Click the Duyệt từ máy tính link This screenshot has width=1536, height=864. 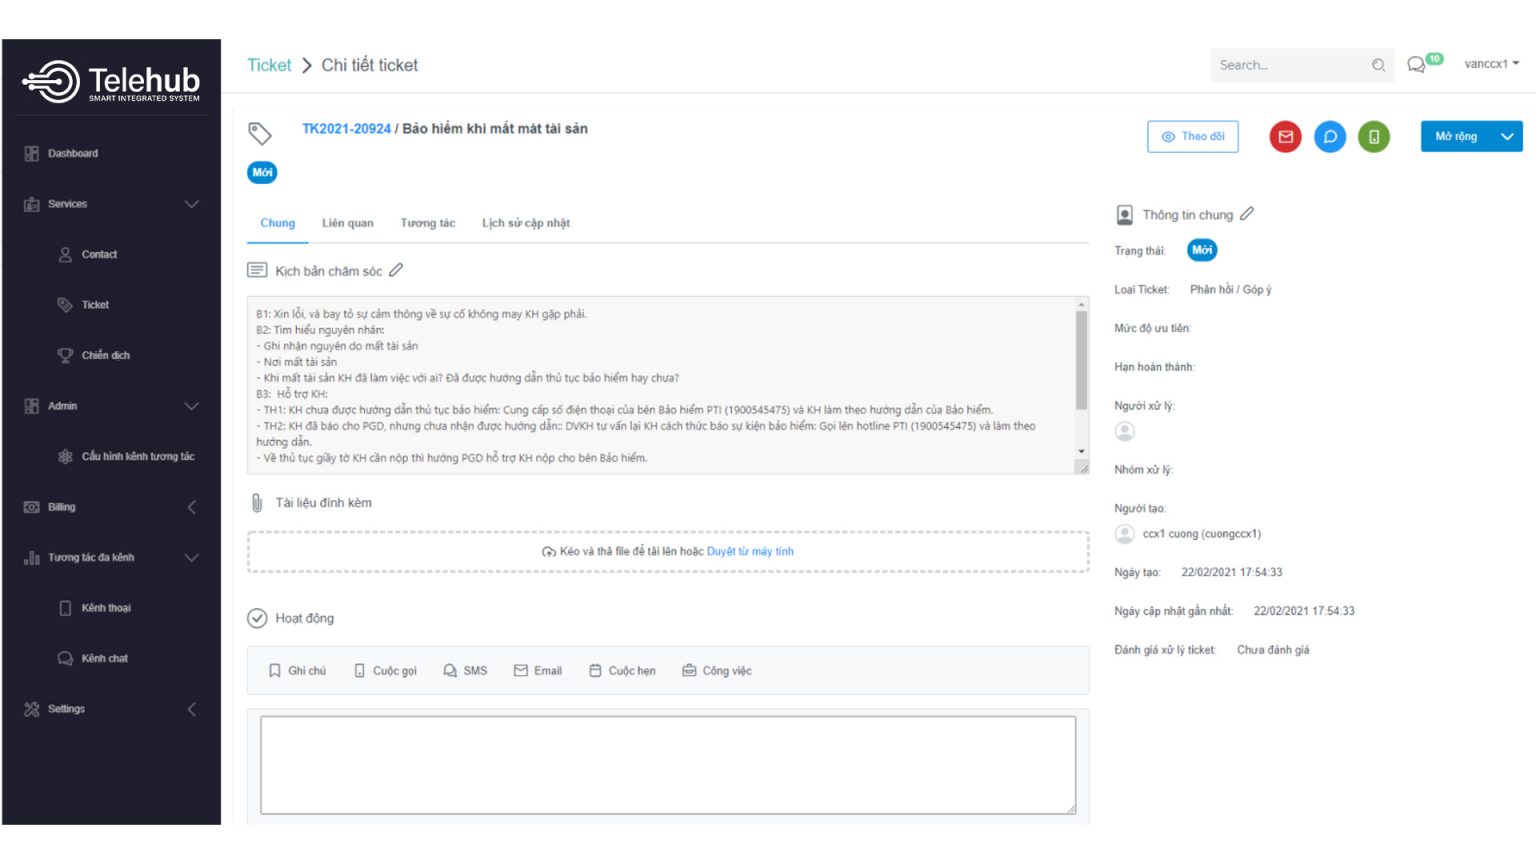tap(750, 551)
